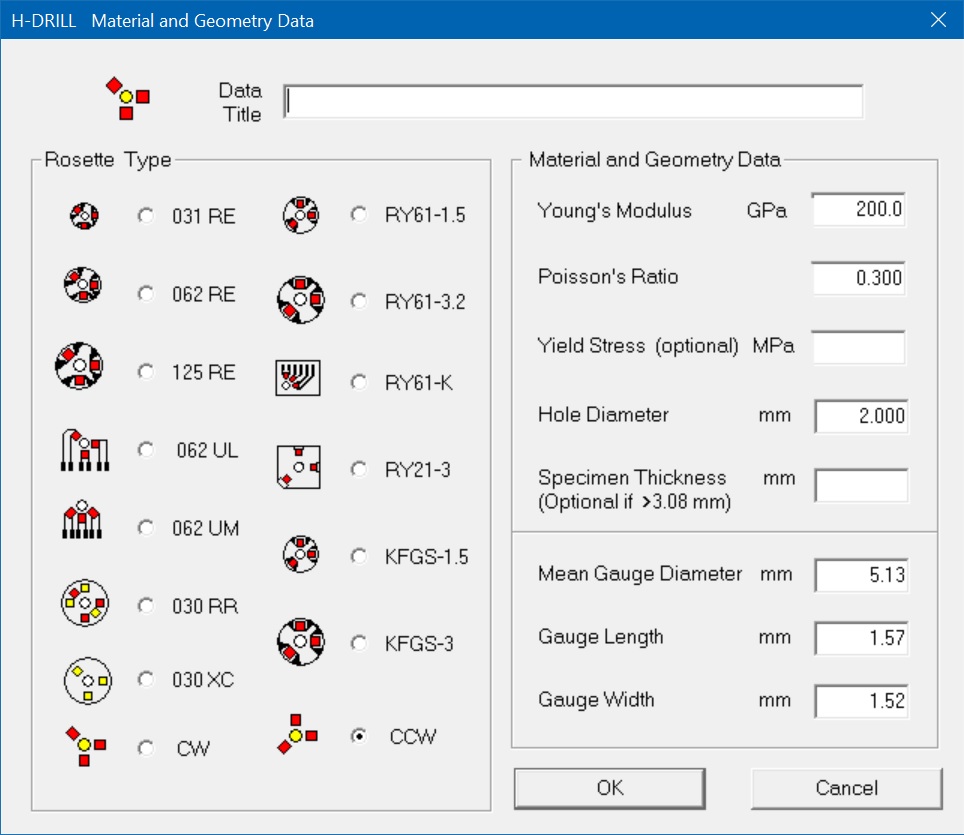The image size is (964, 835).
Task: Click the selected CCW radio button
Action: pos(358,736)
